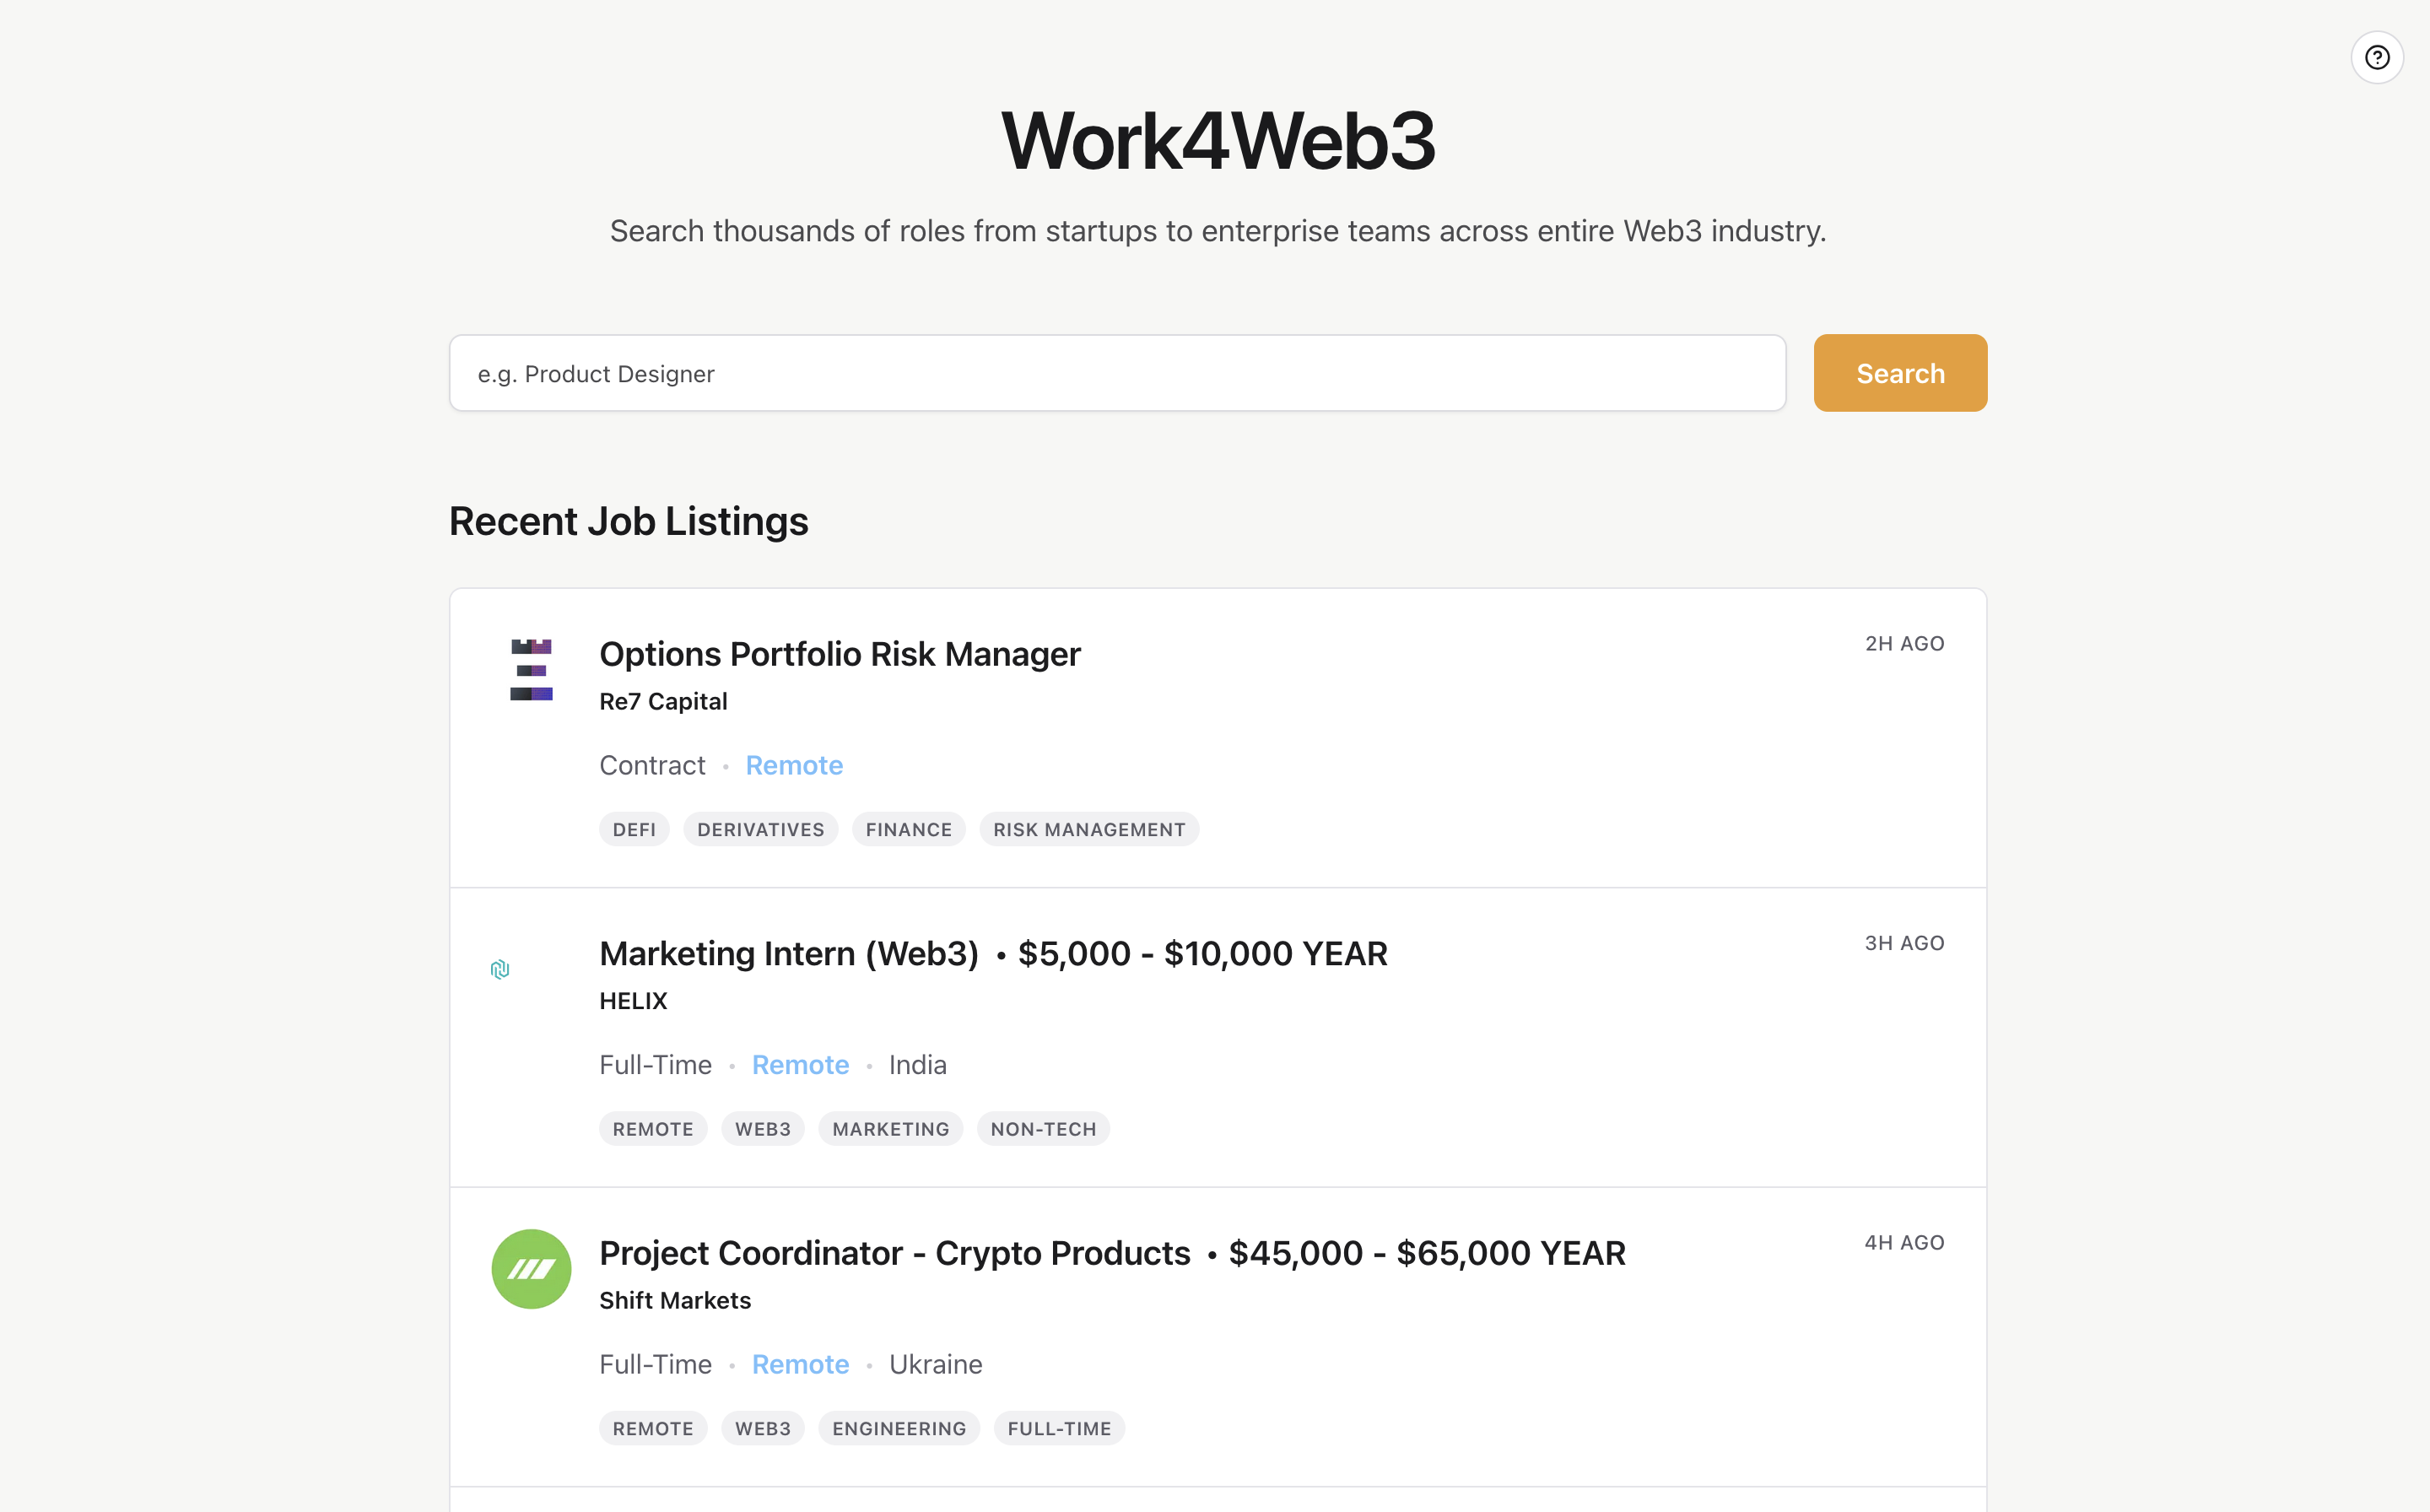Select the MARKETING tag
2430x1512 pixels.
(x=890, y=1129)
